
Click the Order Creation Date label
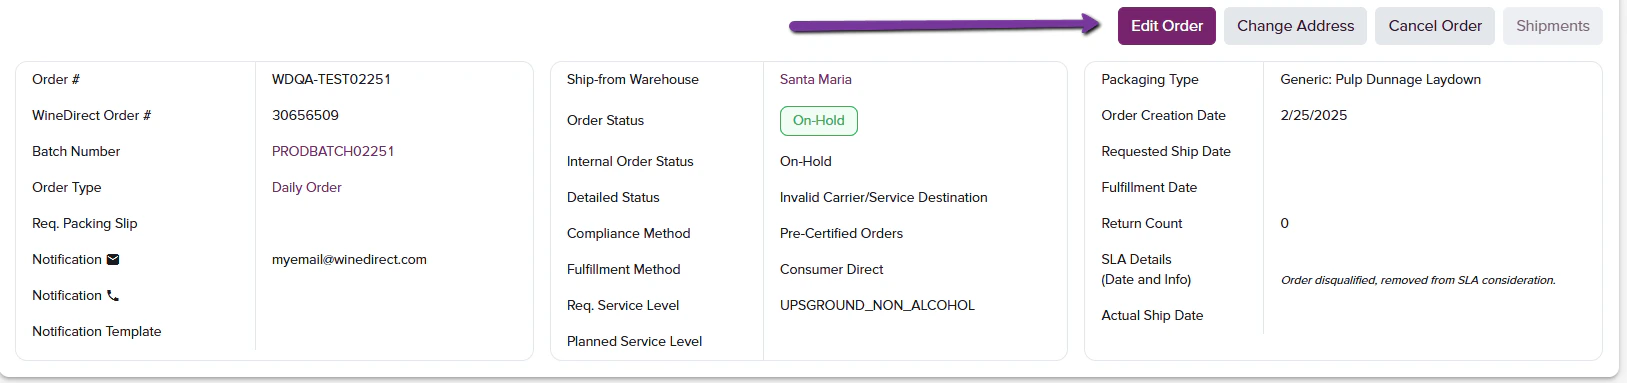pos(1164,115)
